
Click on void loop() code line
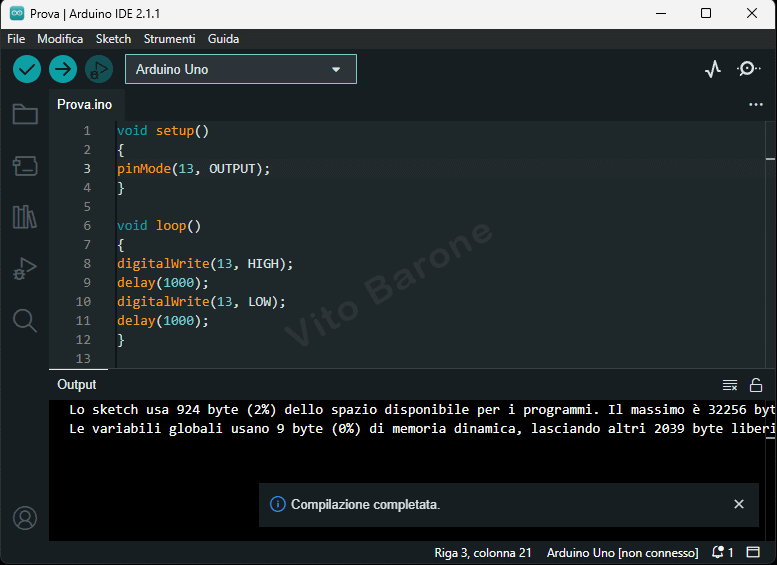[x=159, y=226]
